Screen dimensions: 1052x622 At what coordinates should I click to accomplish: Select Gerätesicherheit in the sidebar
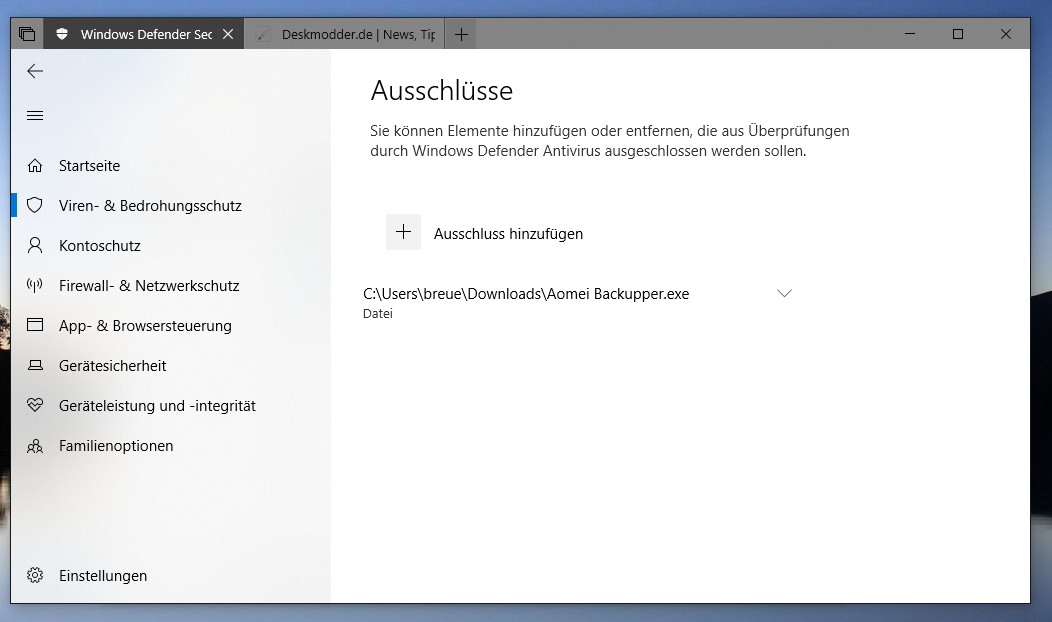[x=113, y=366]
